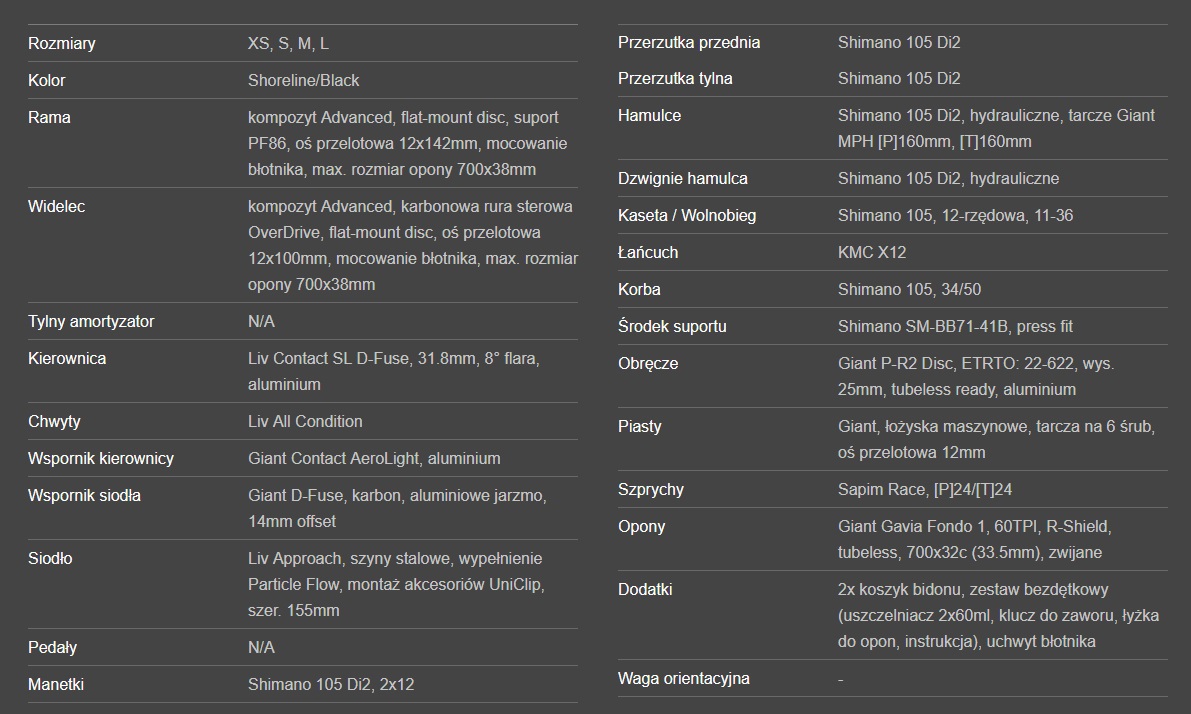Click the Rama specification label
1191x714 pixels.
click(50, 117)
